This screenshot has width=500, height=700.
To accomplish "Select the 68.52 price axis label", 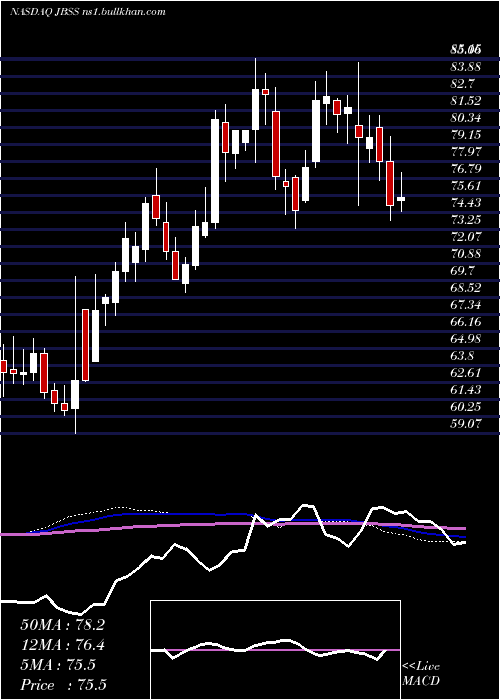I will pos(466,288).
